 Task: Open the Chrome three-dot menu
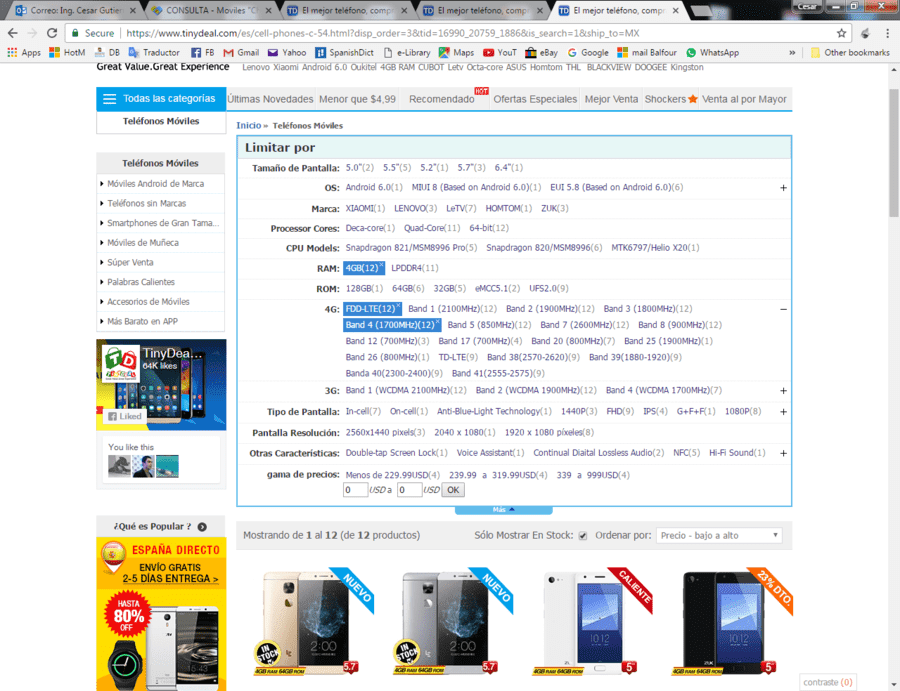click(887, 33)
